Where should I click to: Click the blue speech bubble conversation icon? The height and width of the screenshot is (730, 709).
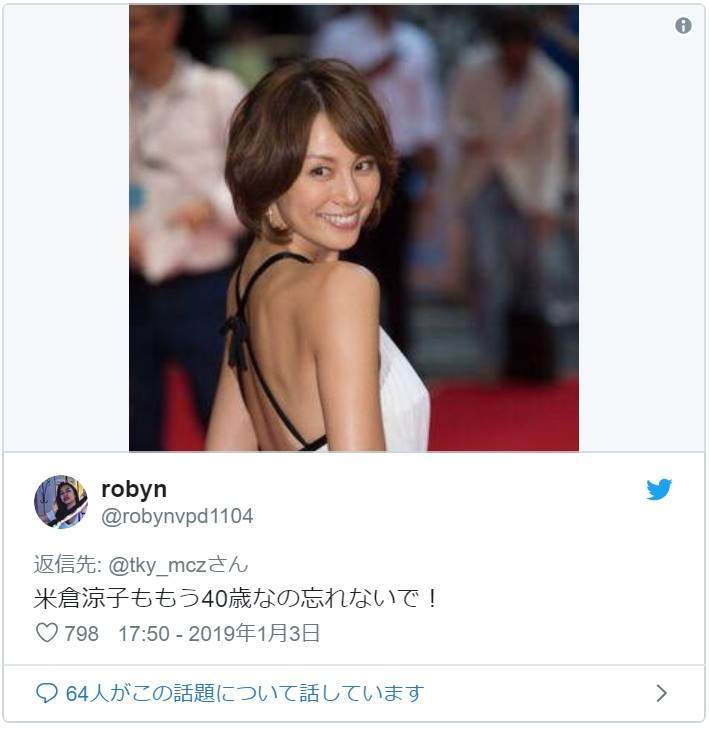[x=46, y=693]
